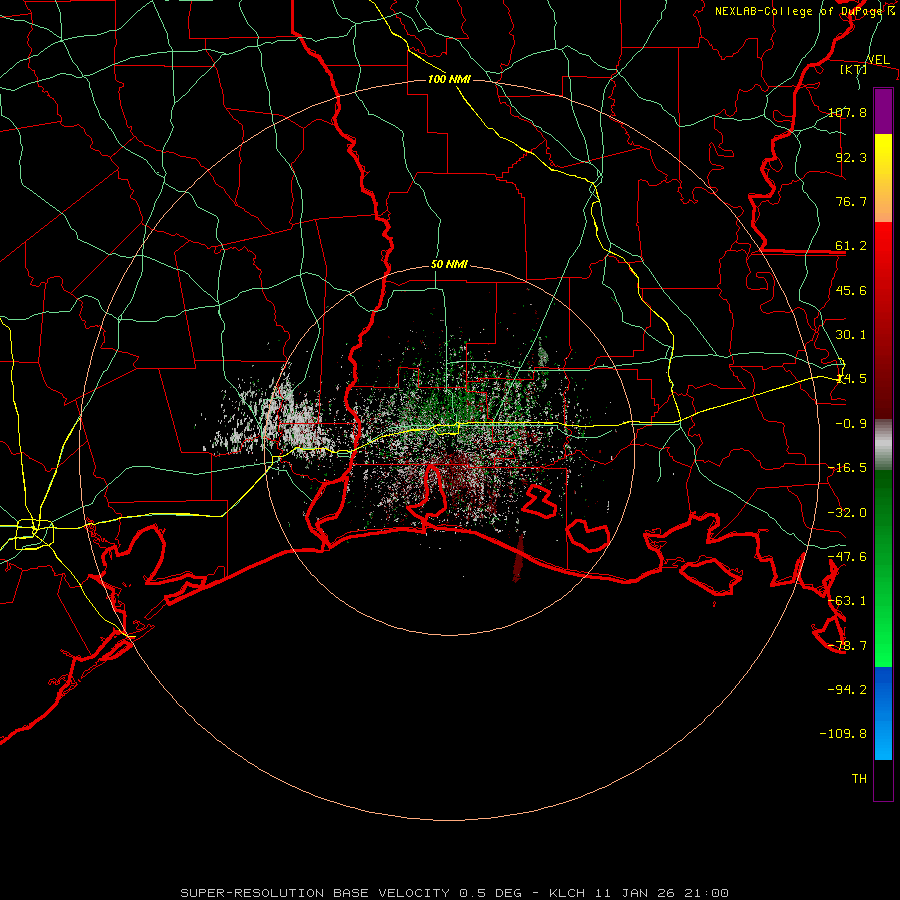Click the 61.2 velocity scale value
This screenshot has height=900, width=900.
[x=851, y=246]
